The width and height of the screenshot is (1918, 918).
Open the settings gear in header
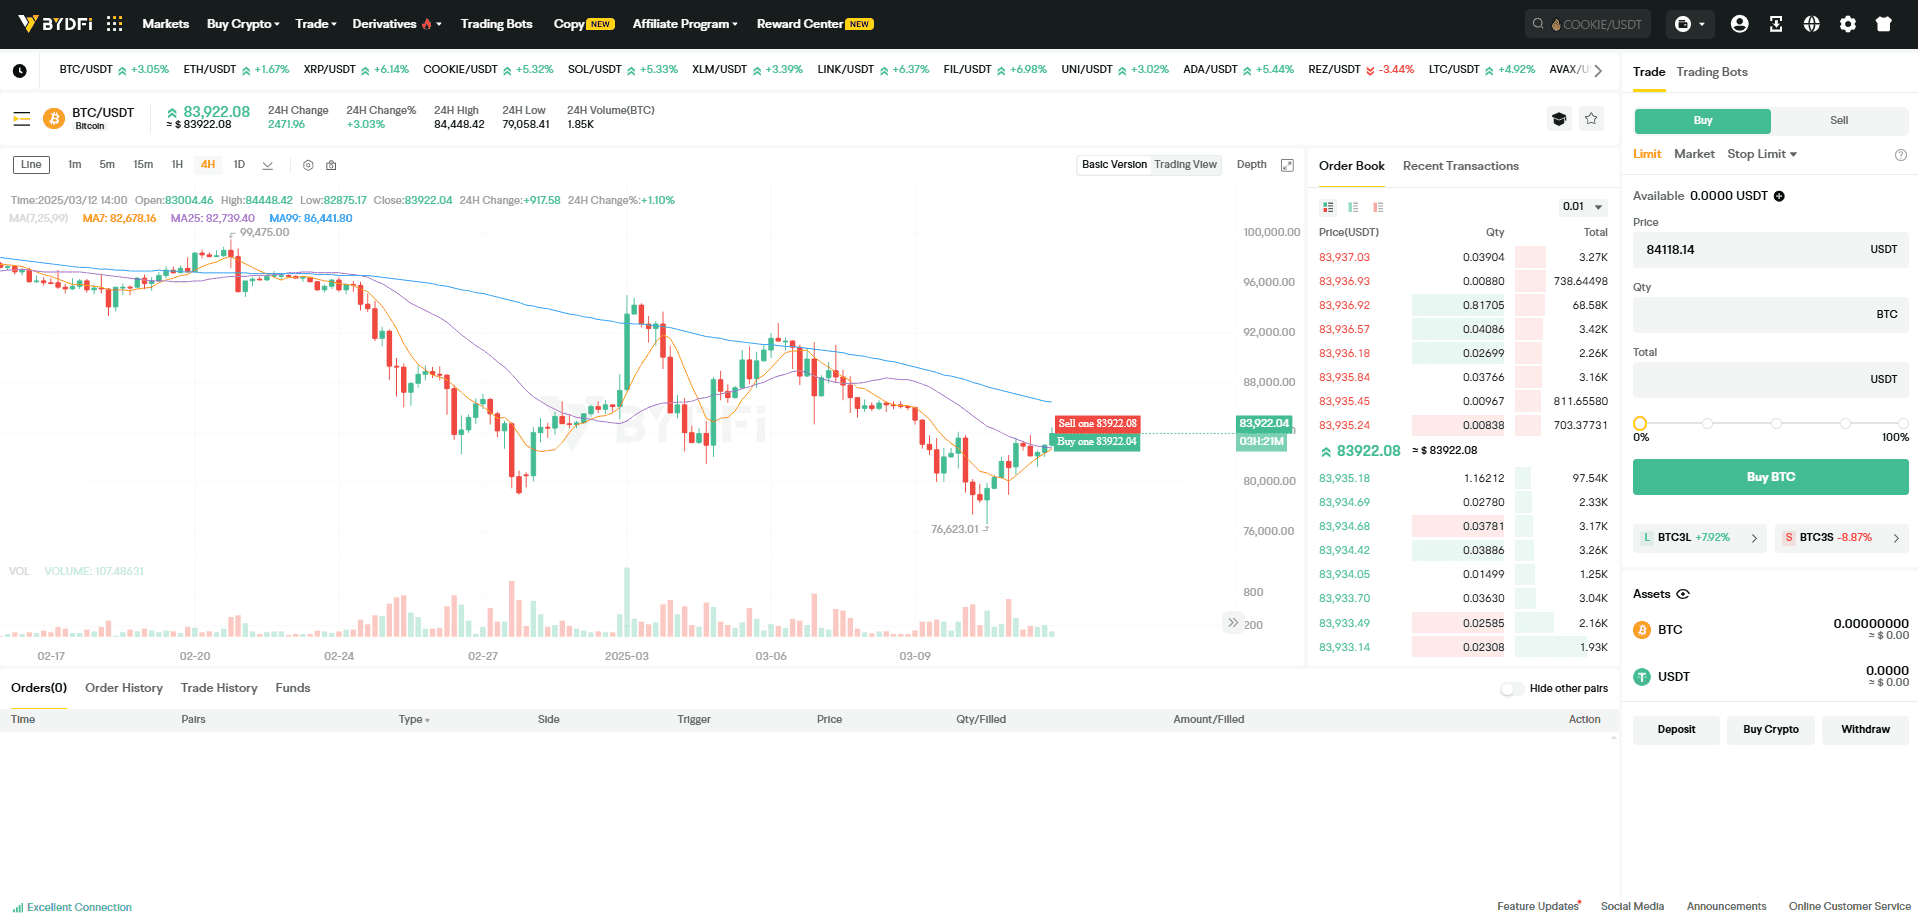point(1848,24)
